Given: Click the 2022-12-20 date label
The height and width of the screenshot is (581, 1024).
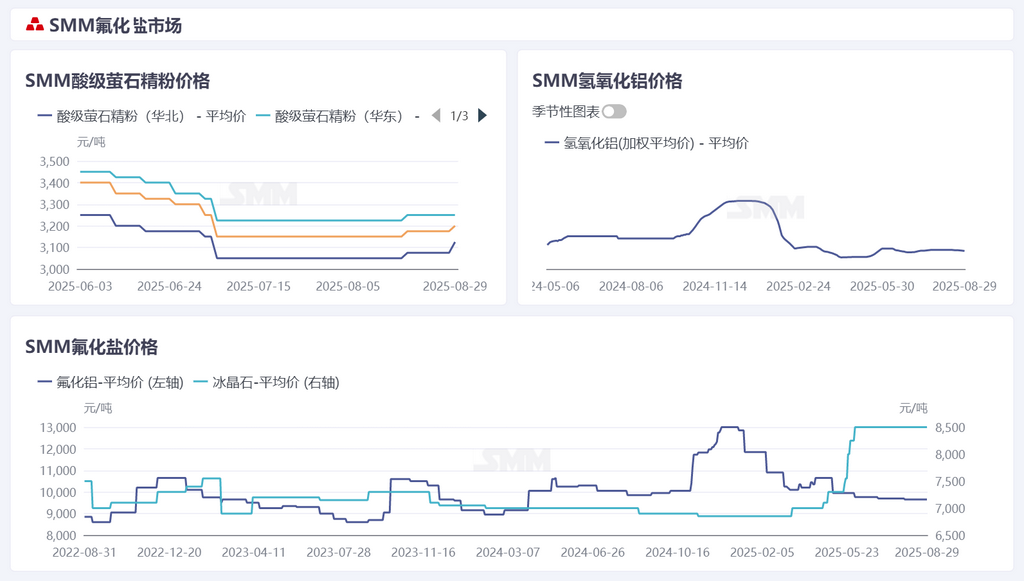Looking at the screenshot, I should 169,552.
